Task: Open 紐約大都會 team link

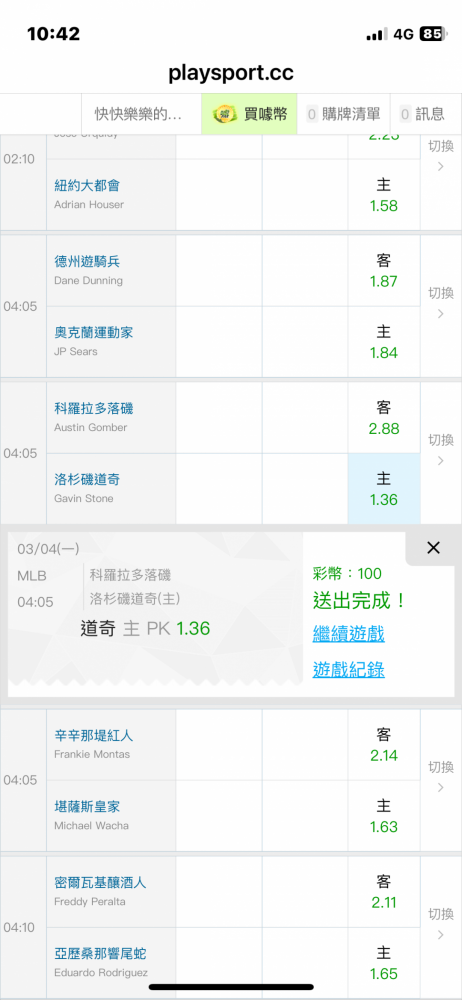Action: (x=87, y=186)
